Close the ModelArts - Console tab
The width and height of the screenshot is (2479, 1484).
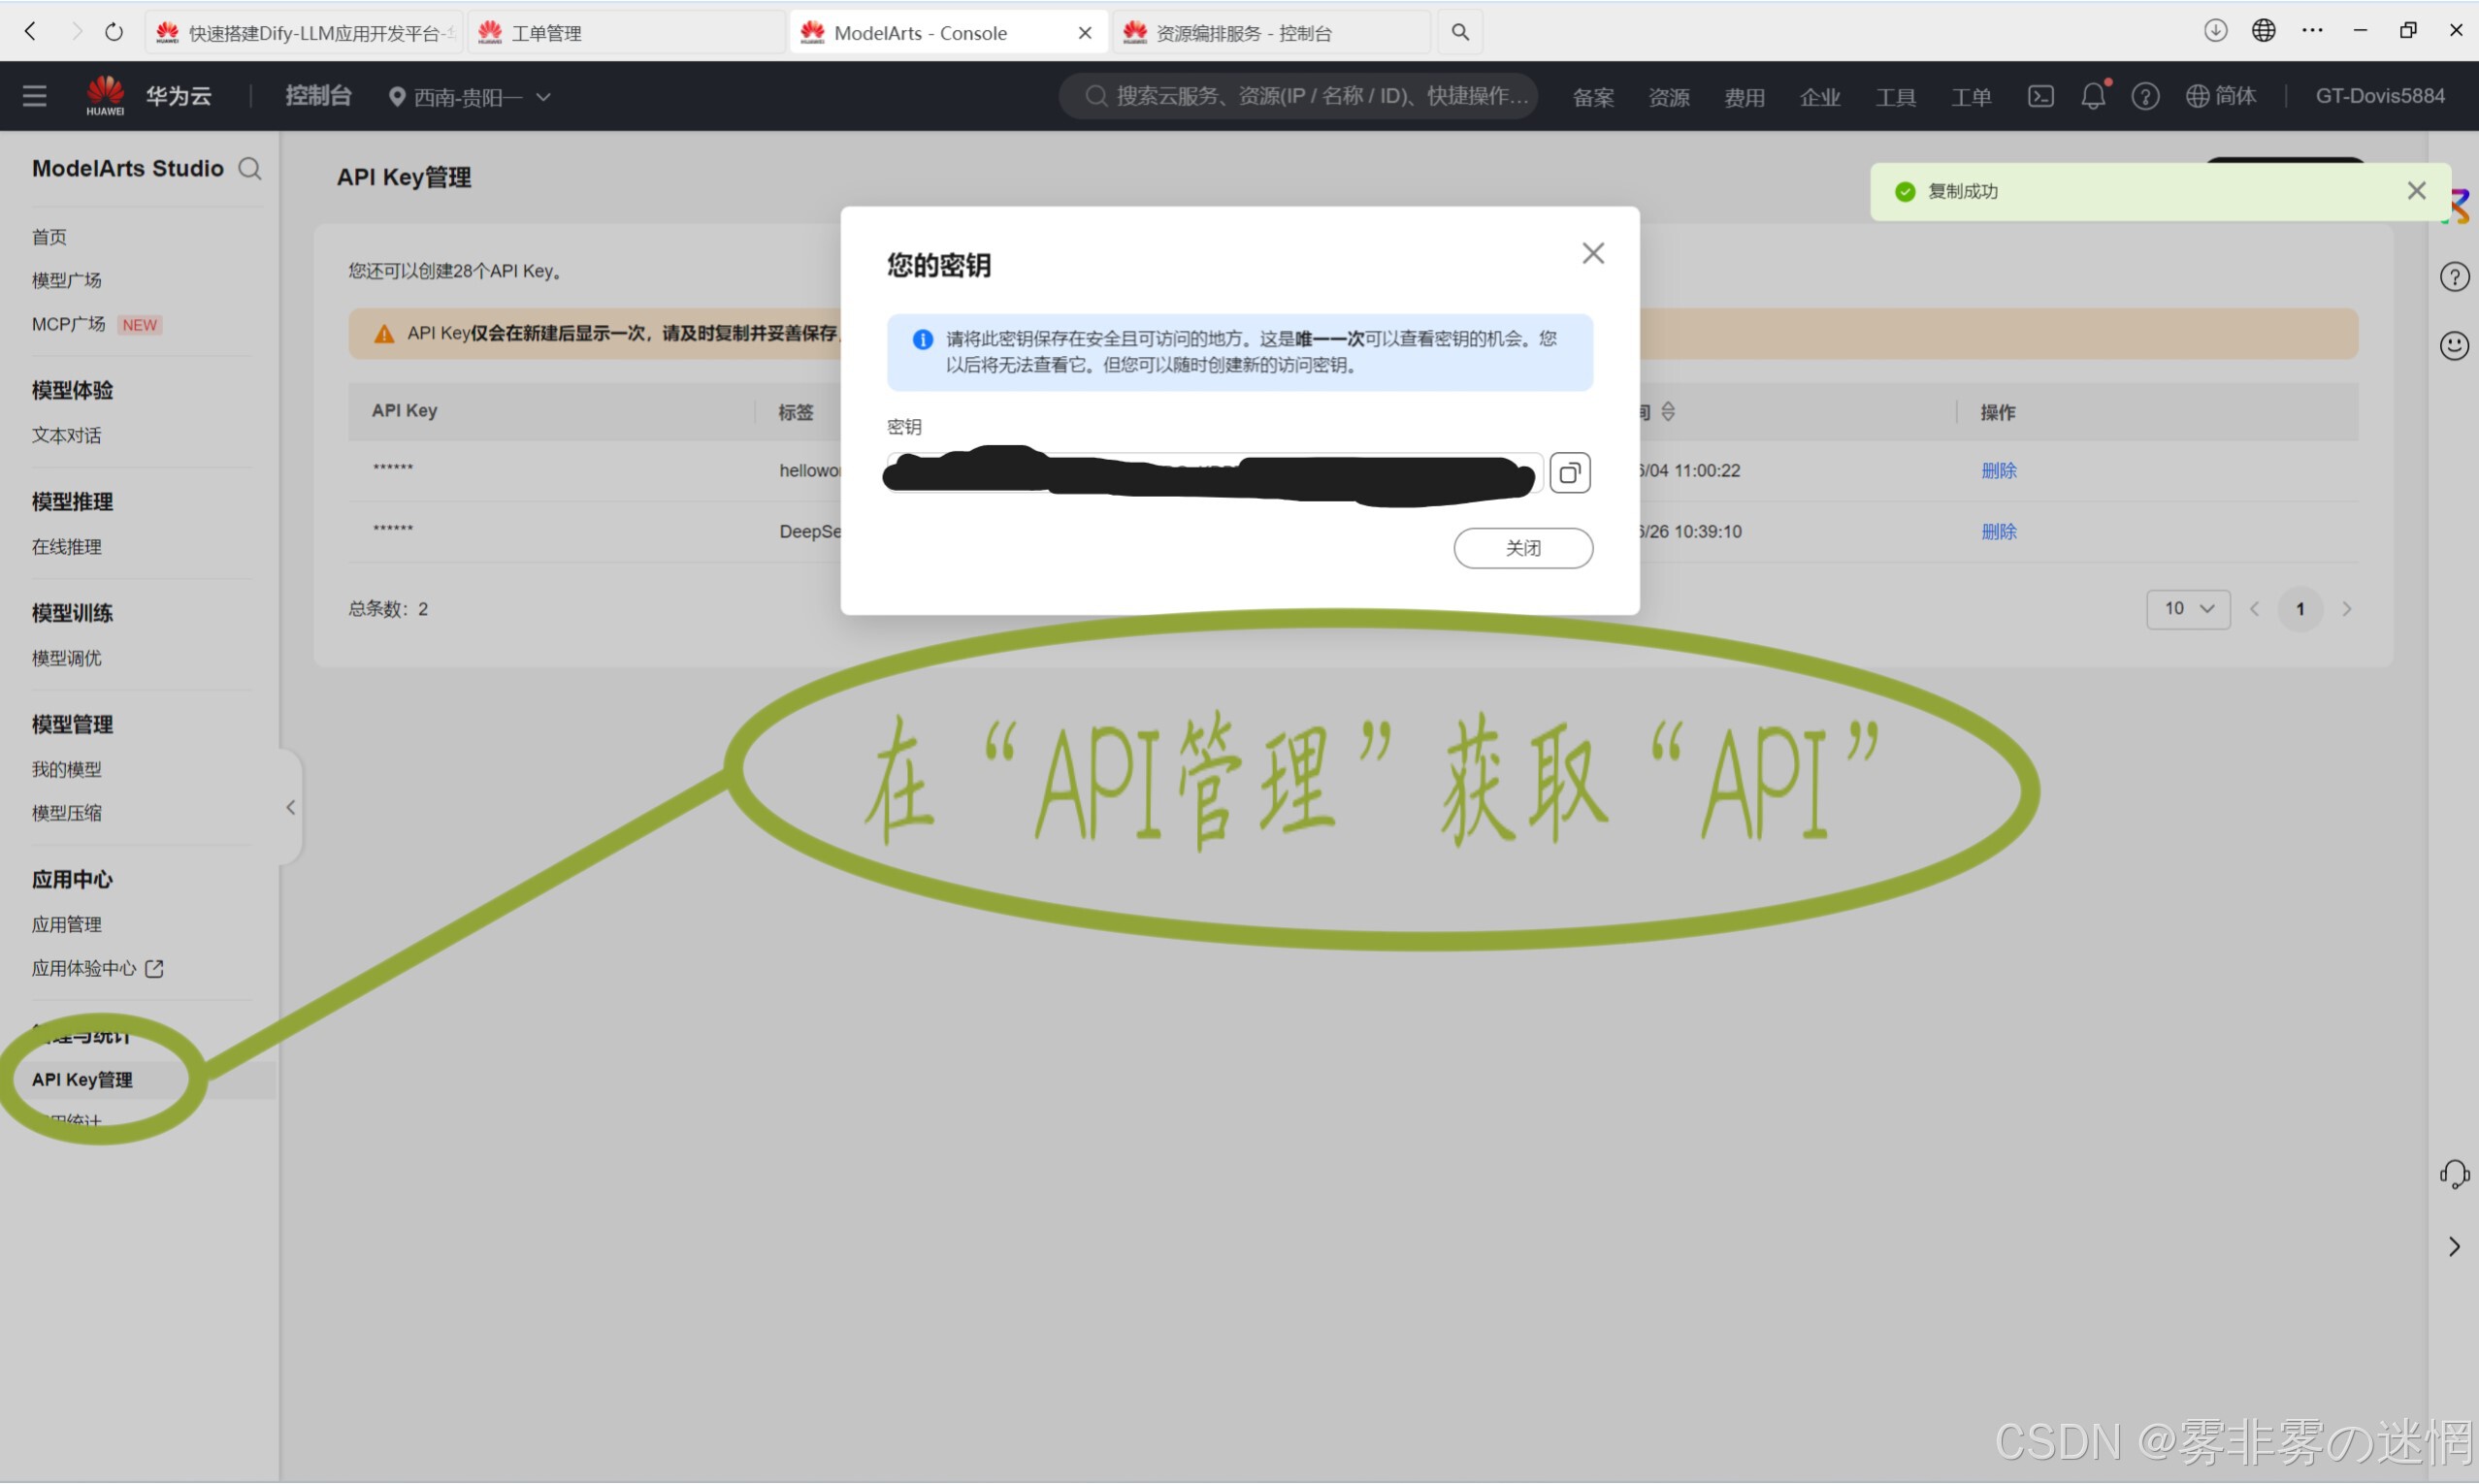click(x=1084, y=33)
